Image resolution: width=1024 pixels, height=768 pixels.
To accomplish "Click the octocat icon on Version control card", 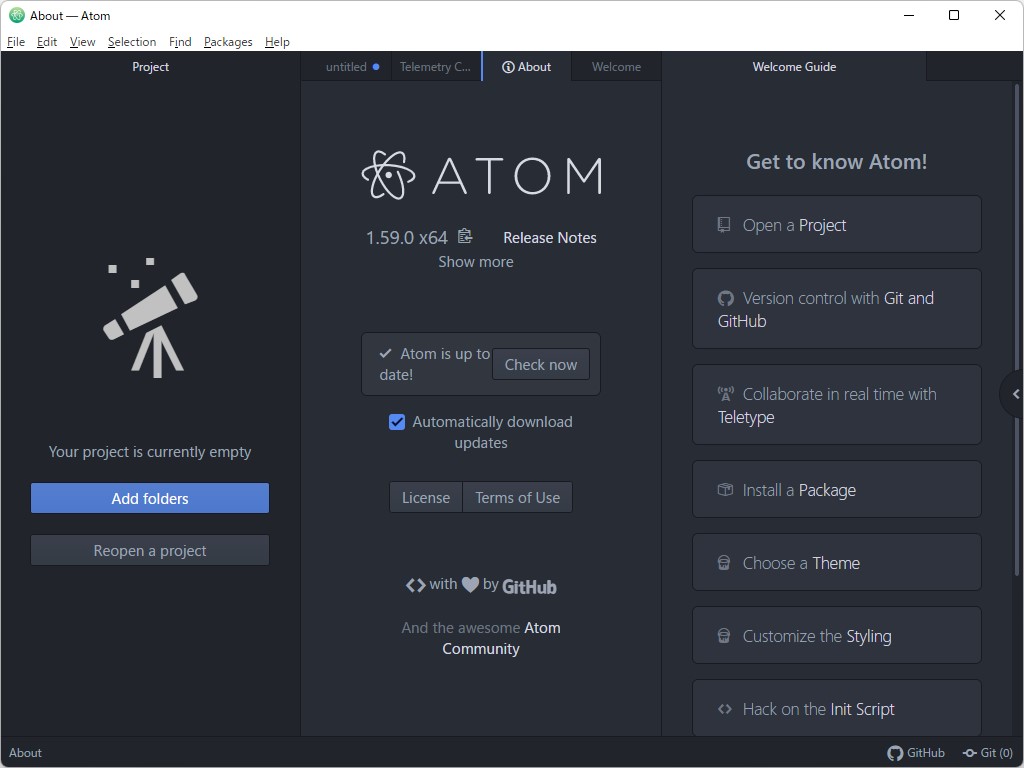I will 724,298.
